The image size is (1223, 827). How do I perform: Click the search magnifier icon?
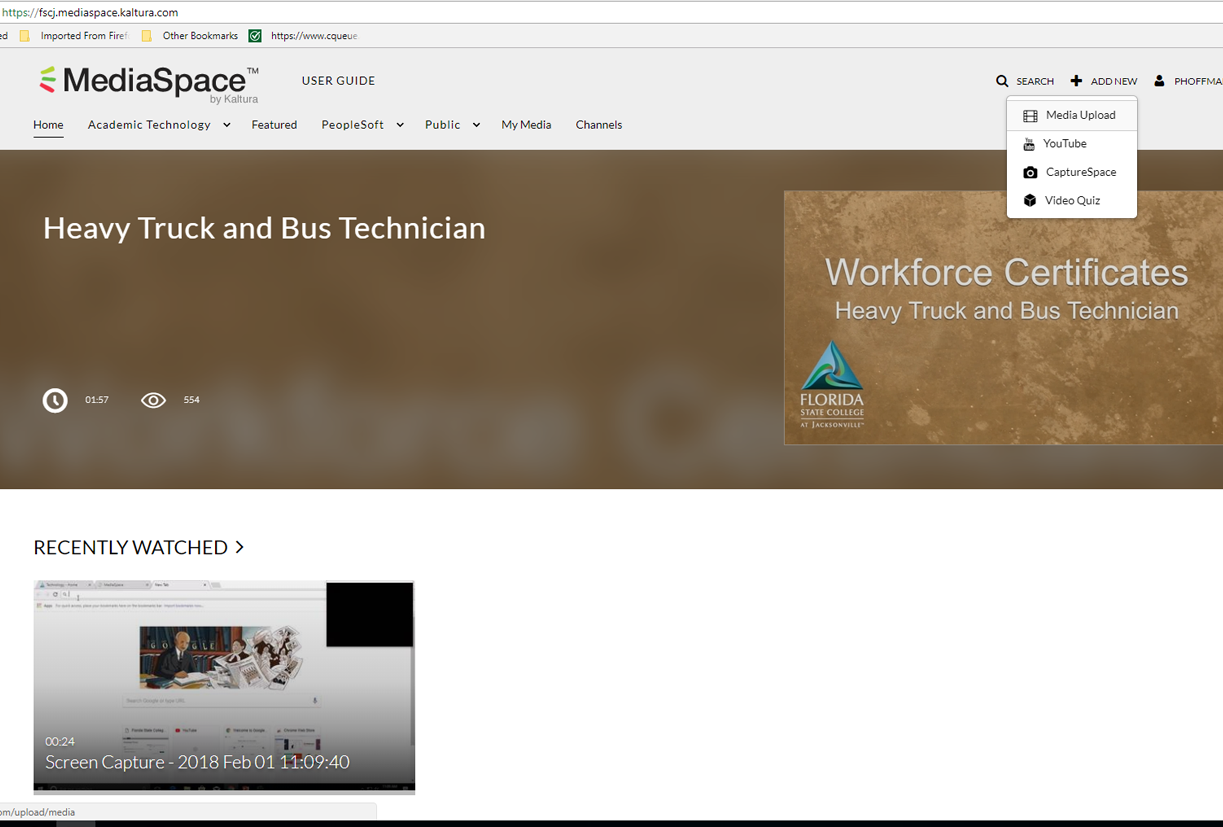coord(1002,81)
